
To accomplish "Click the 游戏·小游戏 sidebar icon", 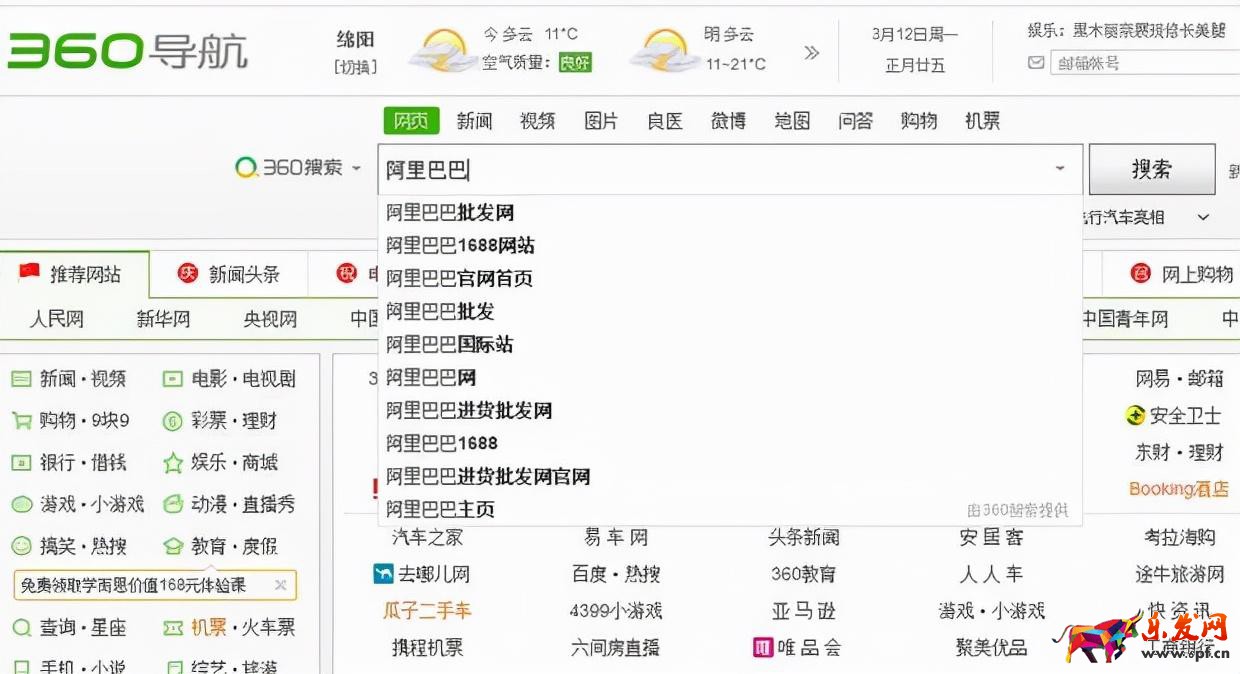I will [21, 504].
